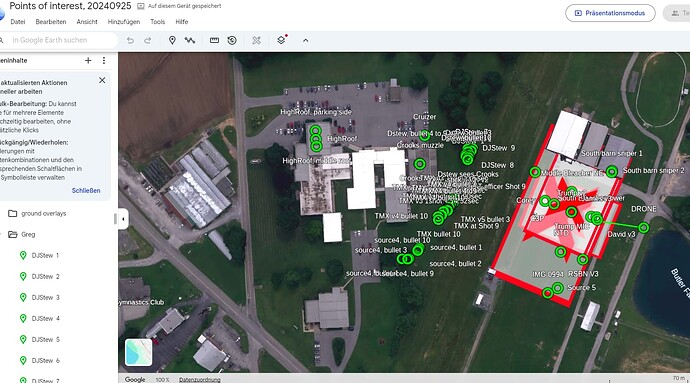The height and width of the screenshot is (383, 690).
Task: Click the source4, bullet 10 marker
Action: [x=418, y=250]
